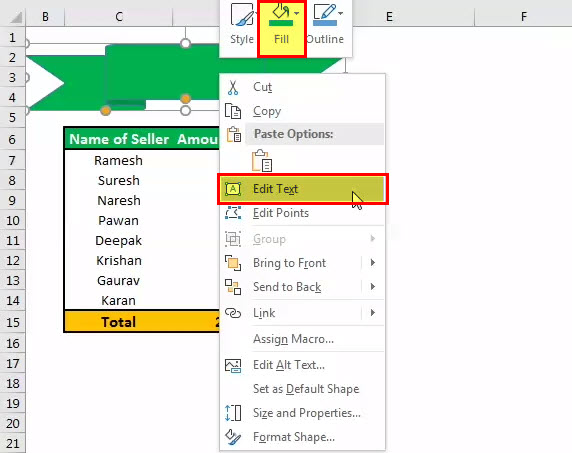Viewport: 572px width, 453px height.
Task: Click the cell containing Naresh
Action: [x=118, y=201]
